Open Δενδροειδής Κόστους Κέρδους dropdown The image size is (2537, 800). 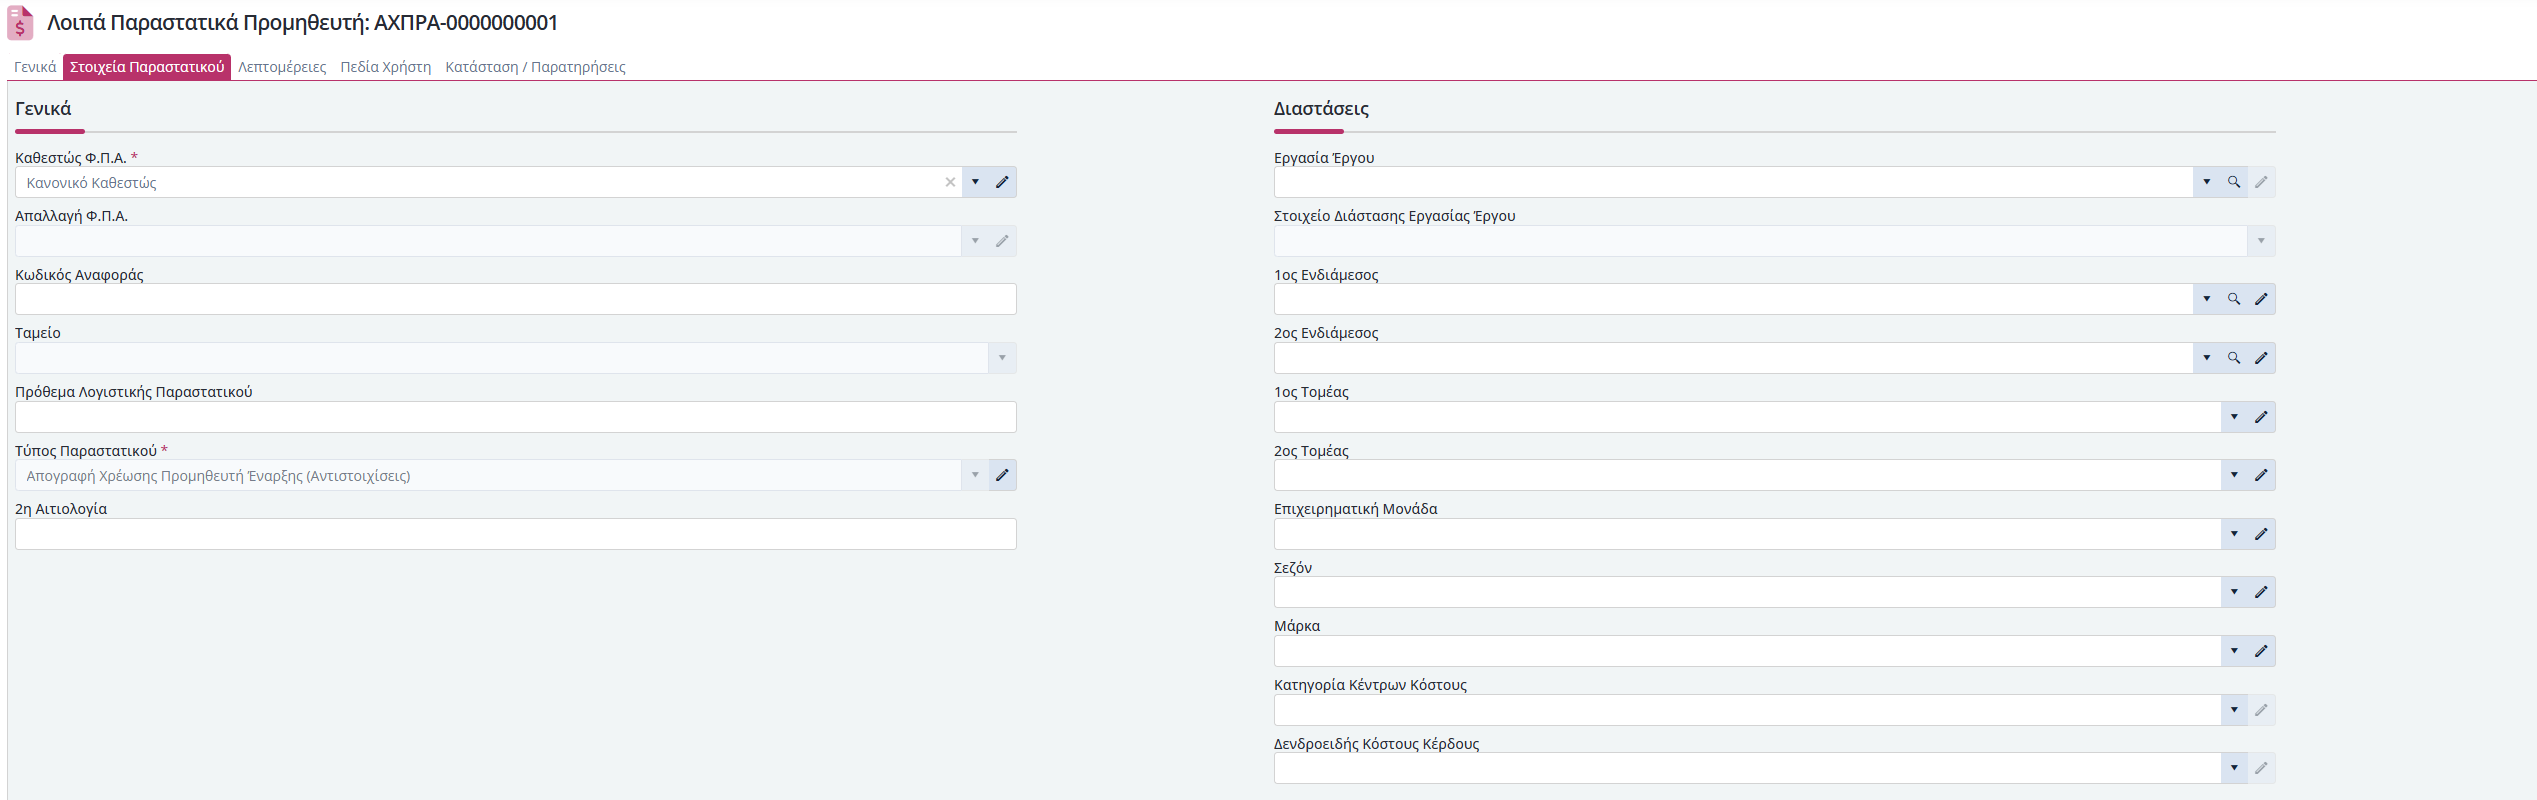click(x=2234, y=768)
